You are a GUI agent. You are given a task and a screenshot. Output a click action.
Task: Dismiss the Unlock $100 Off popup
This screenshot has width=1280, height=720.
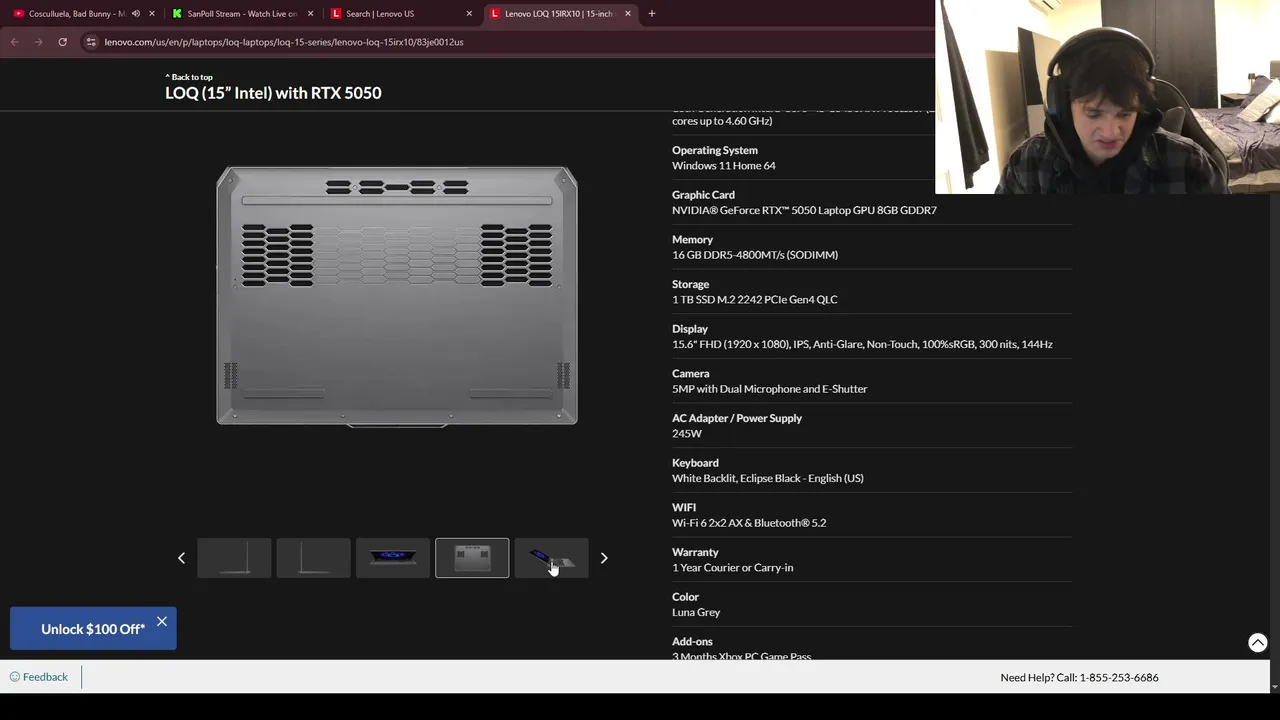(162, 622)
